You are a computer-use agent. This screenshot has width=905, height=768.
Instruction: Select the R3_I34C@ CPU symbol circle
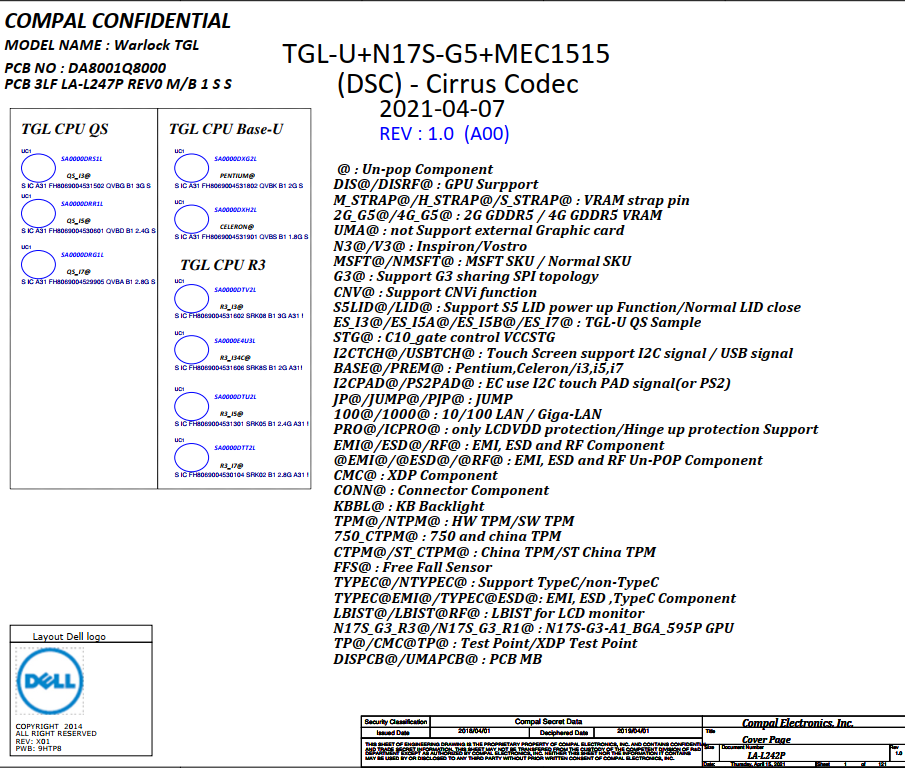point(190,349)
